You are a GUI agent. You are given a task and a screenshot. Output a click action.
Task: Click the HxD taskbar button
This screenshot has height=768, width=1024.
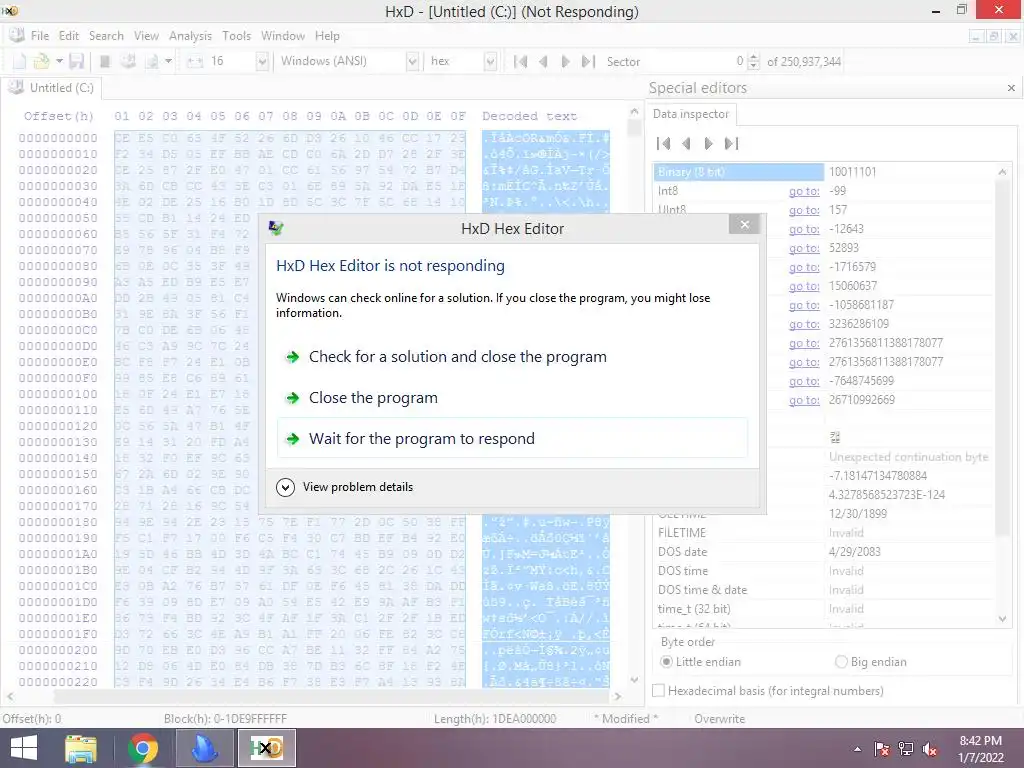coord(267,748)
